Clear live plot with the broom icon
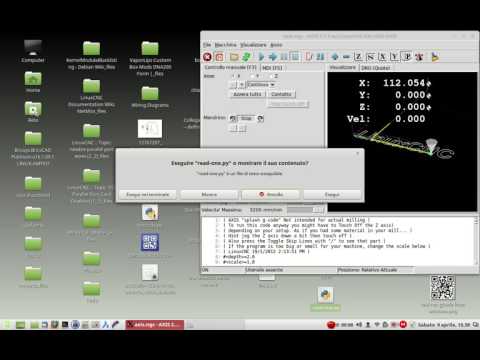This screenshot has width=480, height=360. click(435, 57)
